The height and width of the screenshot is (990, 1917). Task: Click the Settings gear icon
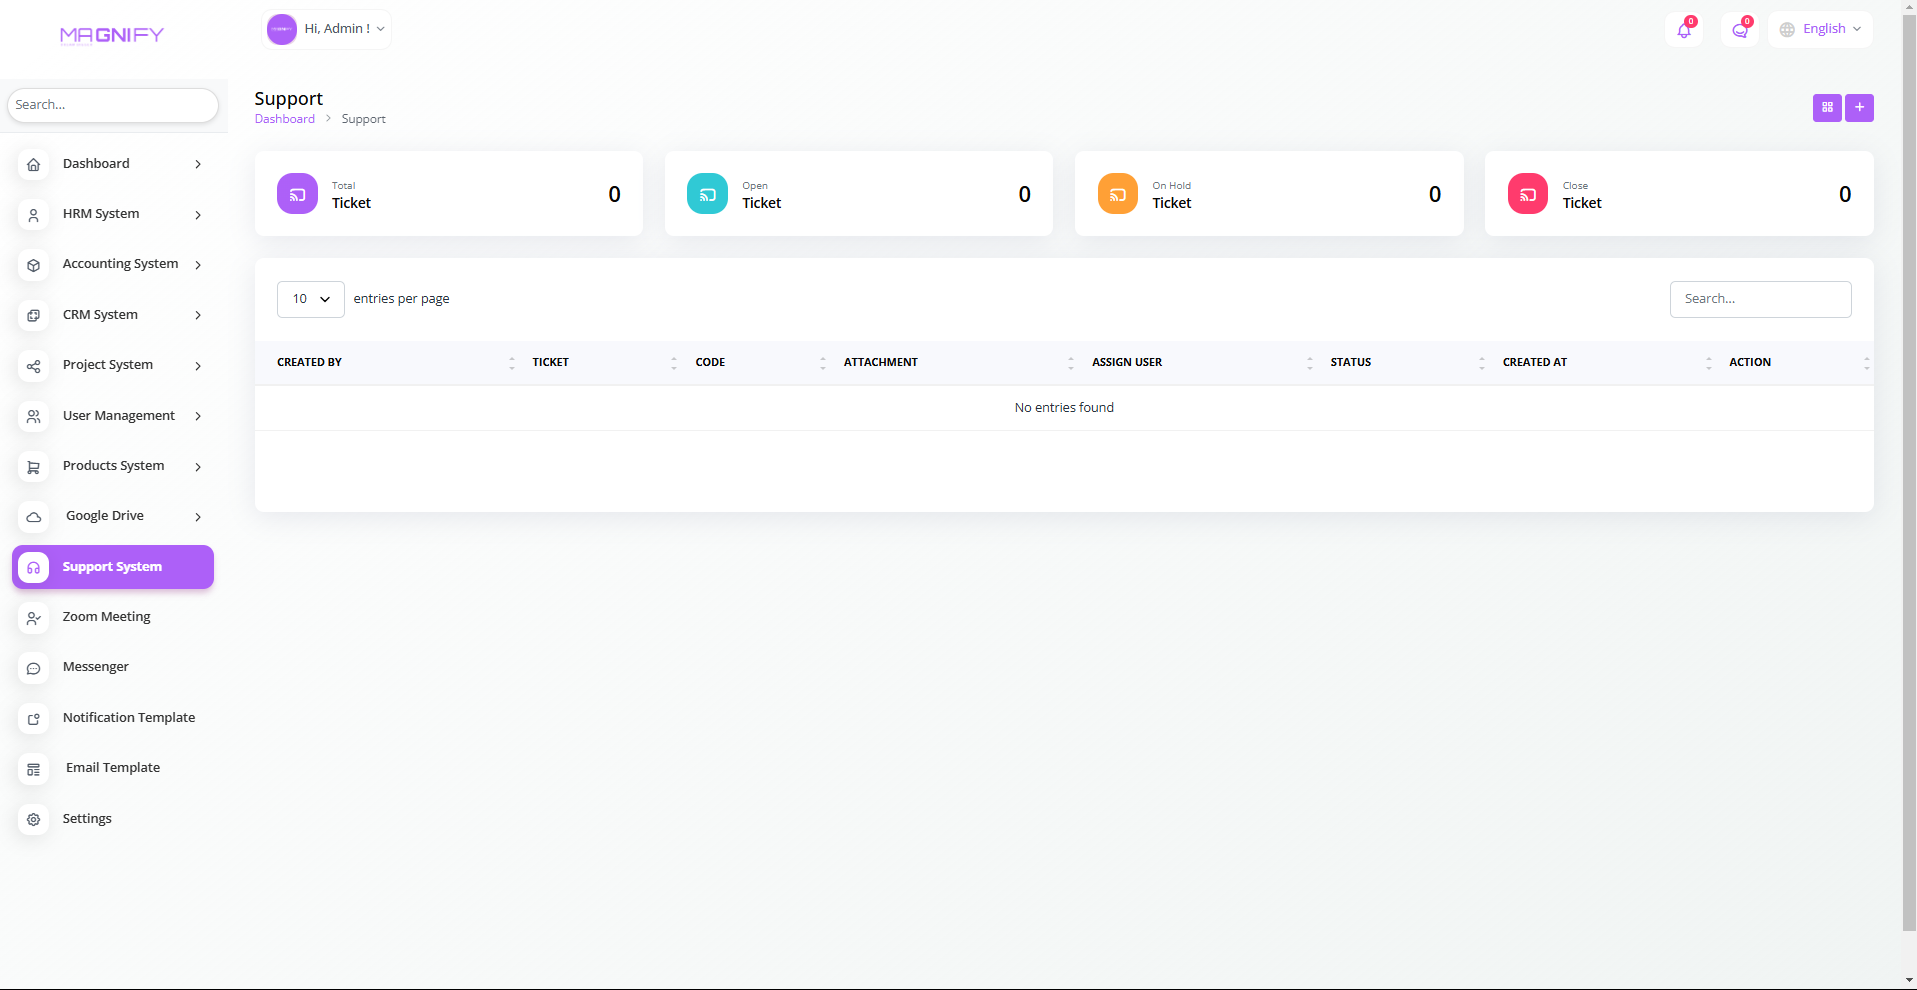click(33, 819)
